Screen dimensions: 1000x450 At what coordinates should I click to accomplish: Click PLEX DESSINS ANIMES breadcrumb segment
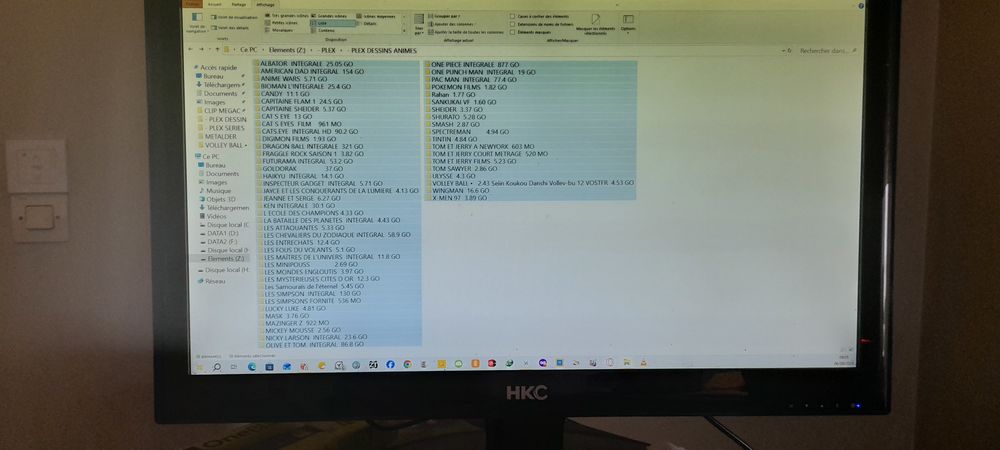coord(383,50)
